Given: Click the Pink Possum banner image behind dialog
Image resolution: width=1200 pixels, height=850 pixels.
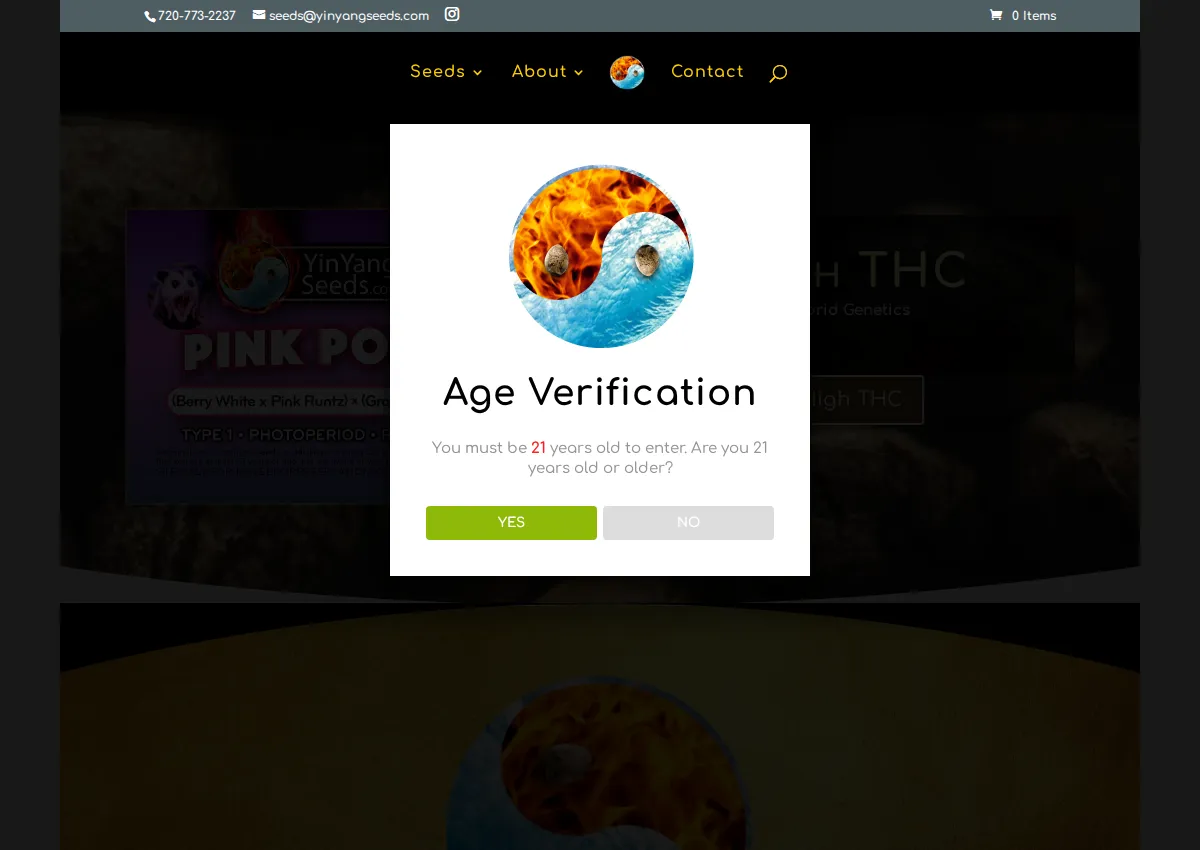Looking at the screenshot, I should [258, 356].
